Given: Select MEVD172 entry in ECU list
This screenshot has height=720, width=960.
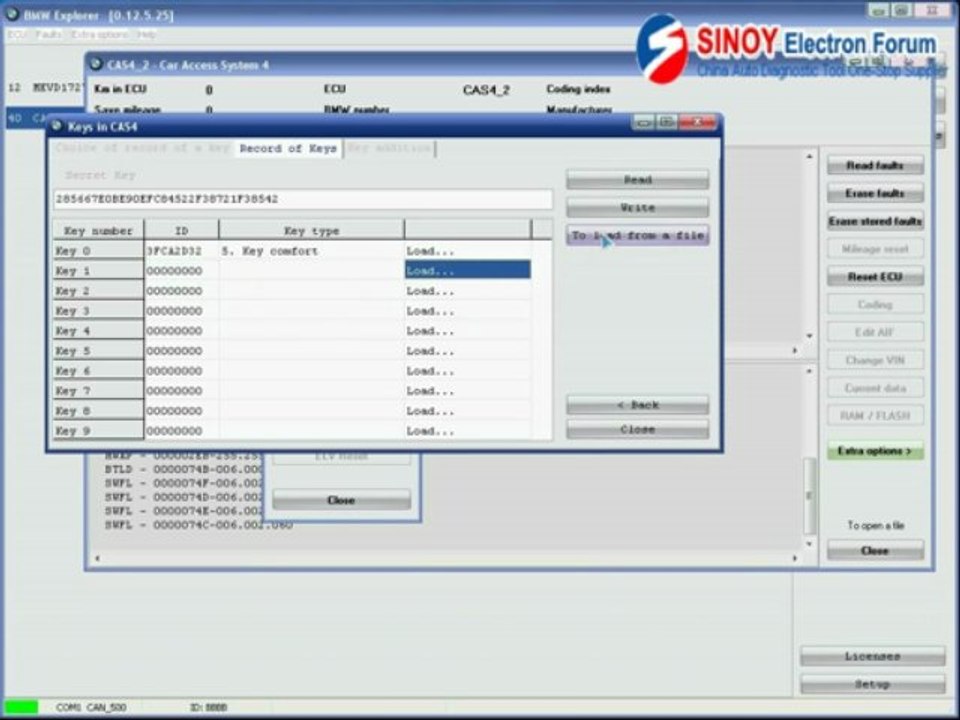Looking at the screenshot, I should click(x=46, y=88).
